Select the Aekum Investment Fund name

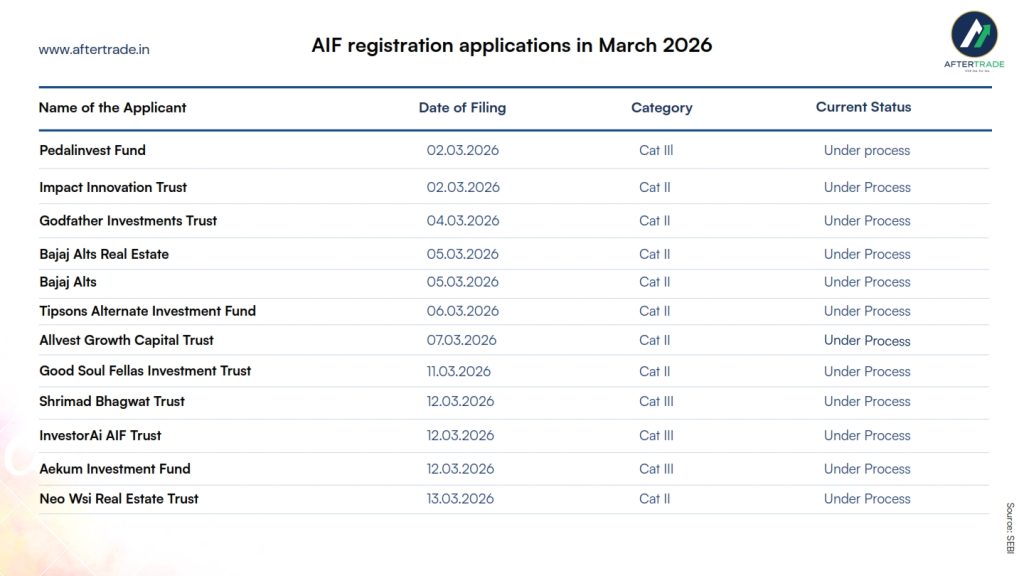pos(114,469)
